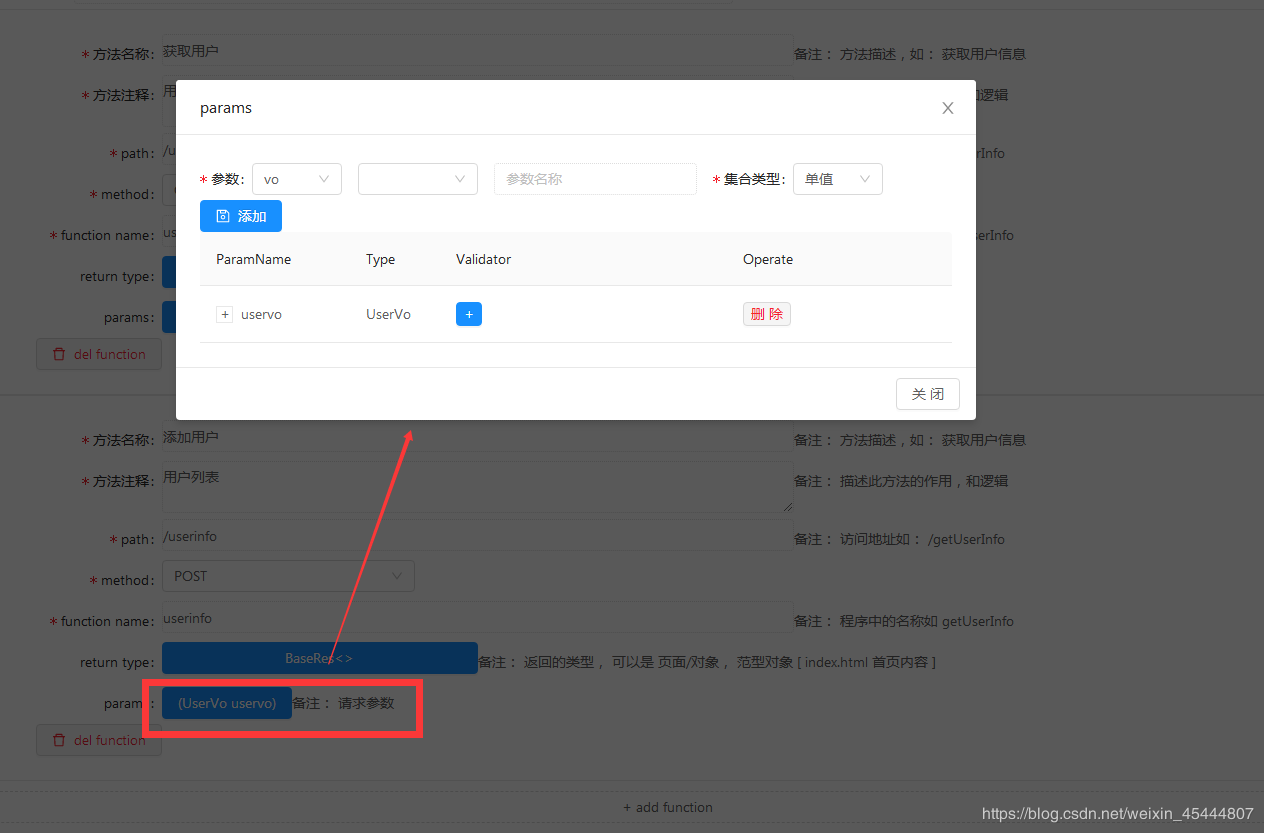
Task: Click the lower del function button
Action: click(99, 740)
